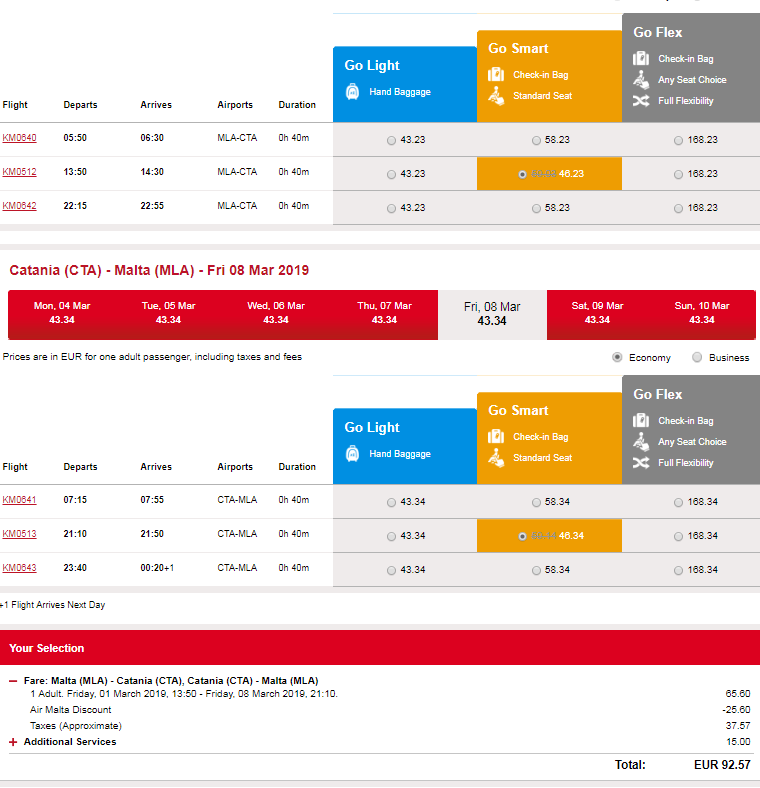Switch to the Thu, 07 Mar date tab
Screen dimensions: 760x788
point(384,313)
